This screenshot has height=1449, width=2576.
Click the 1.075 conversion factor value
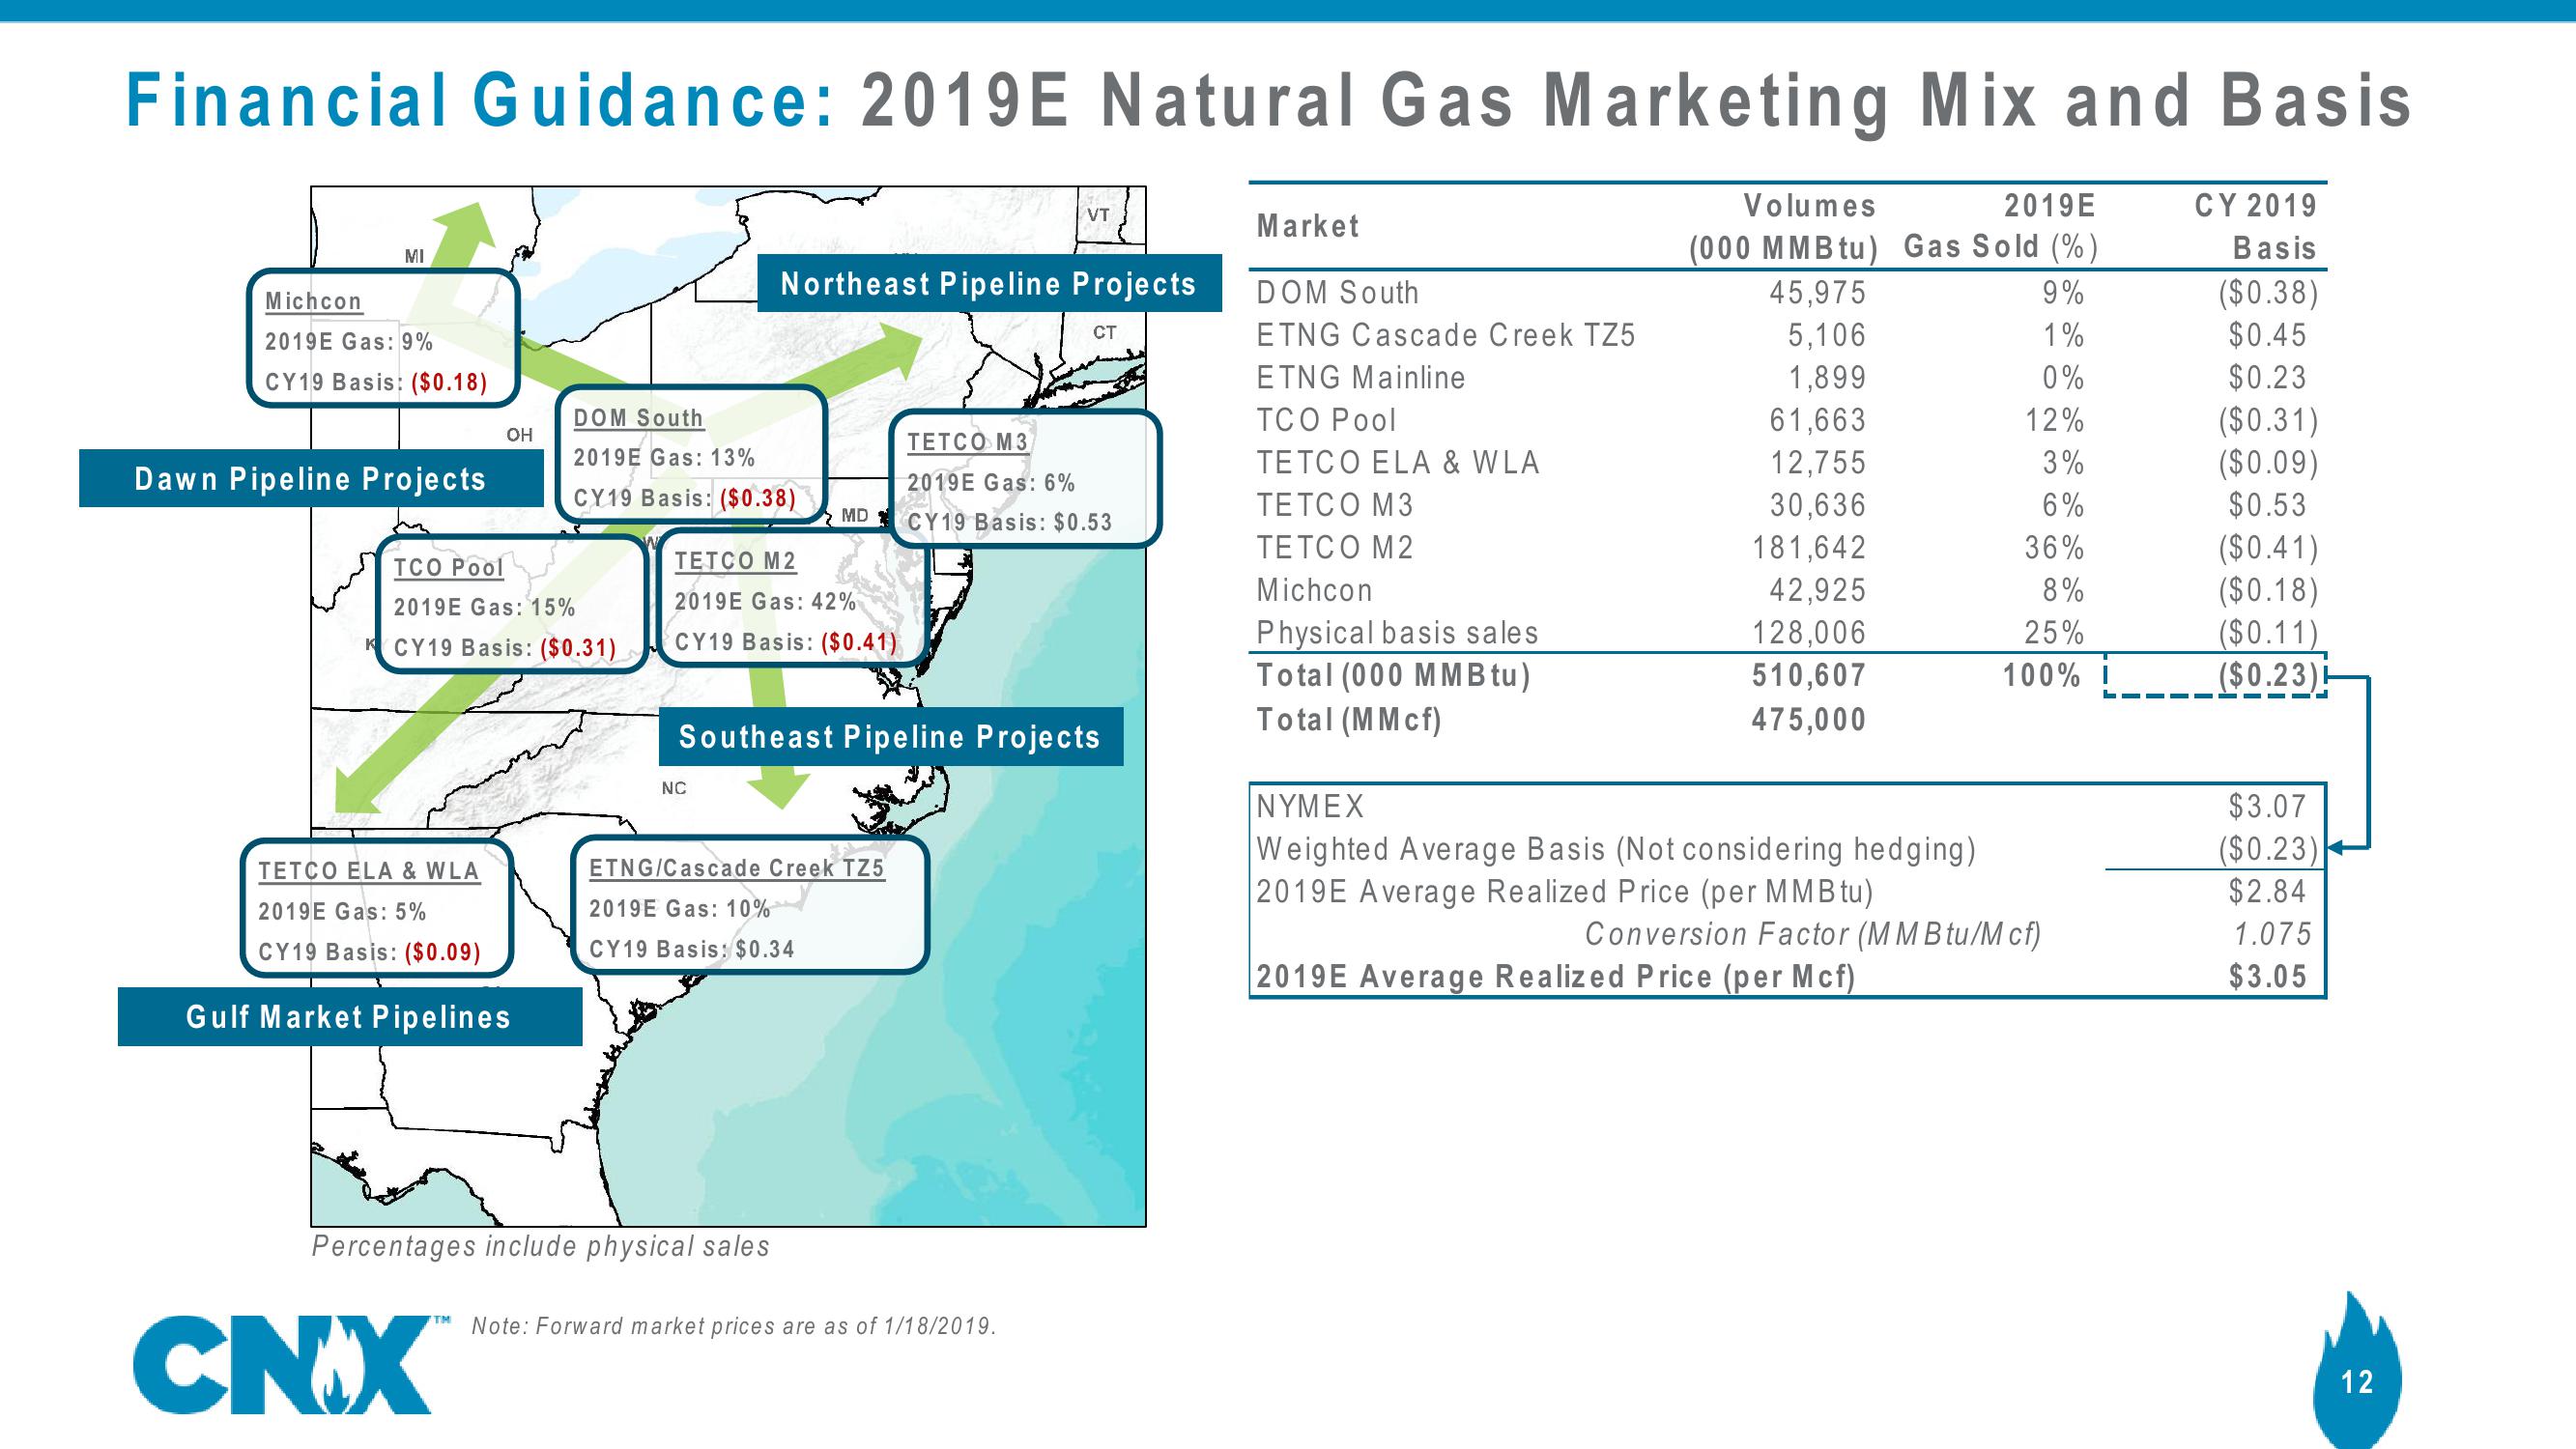click(x=2272, y=933)
